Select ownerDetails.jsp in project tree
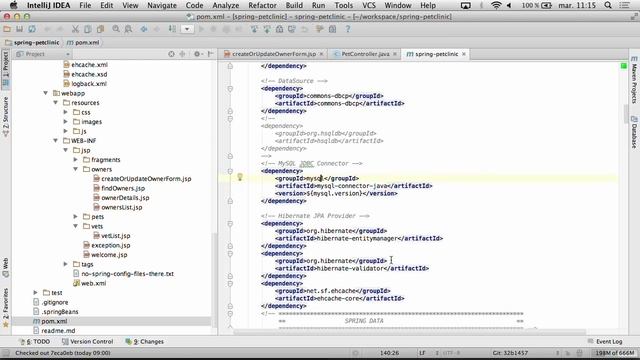This screenshot has height=360, width=640. click(x=125, y=198)
